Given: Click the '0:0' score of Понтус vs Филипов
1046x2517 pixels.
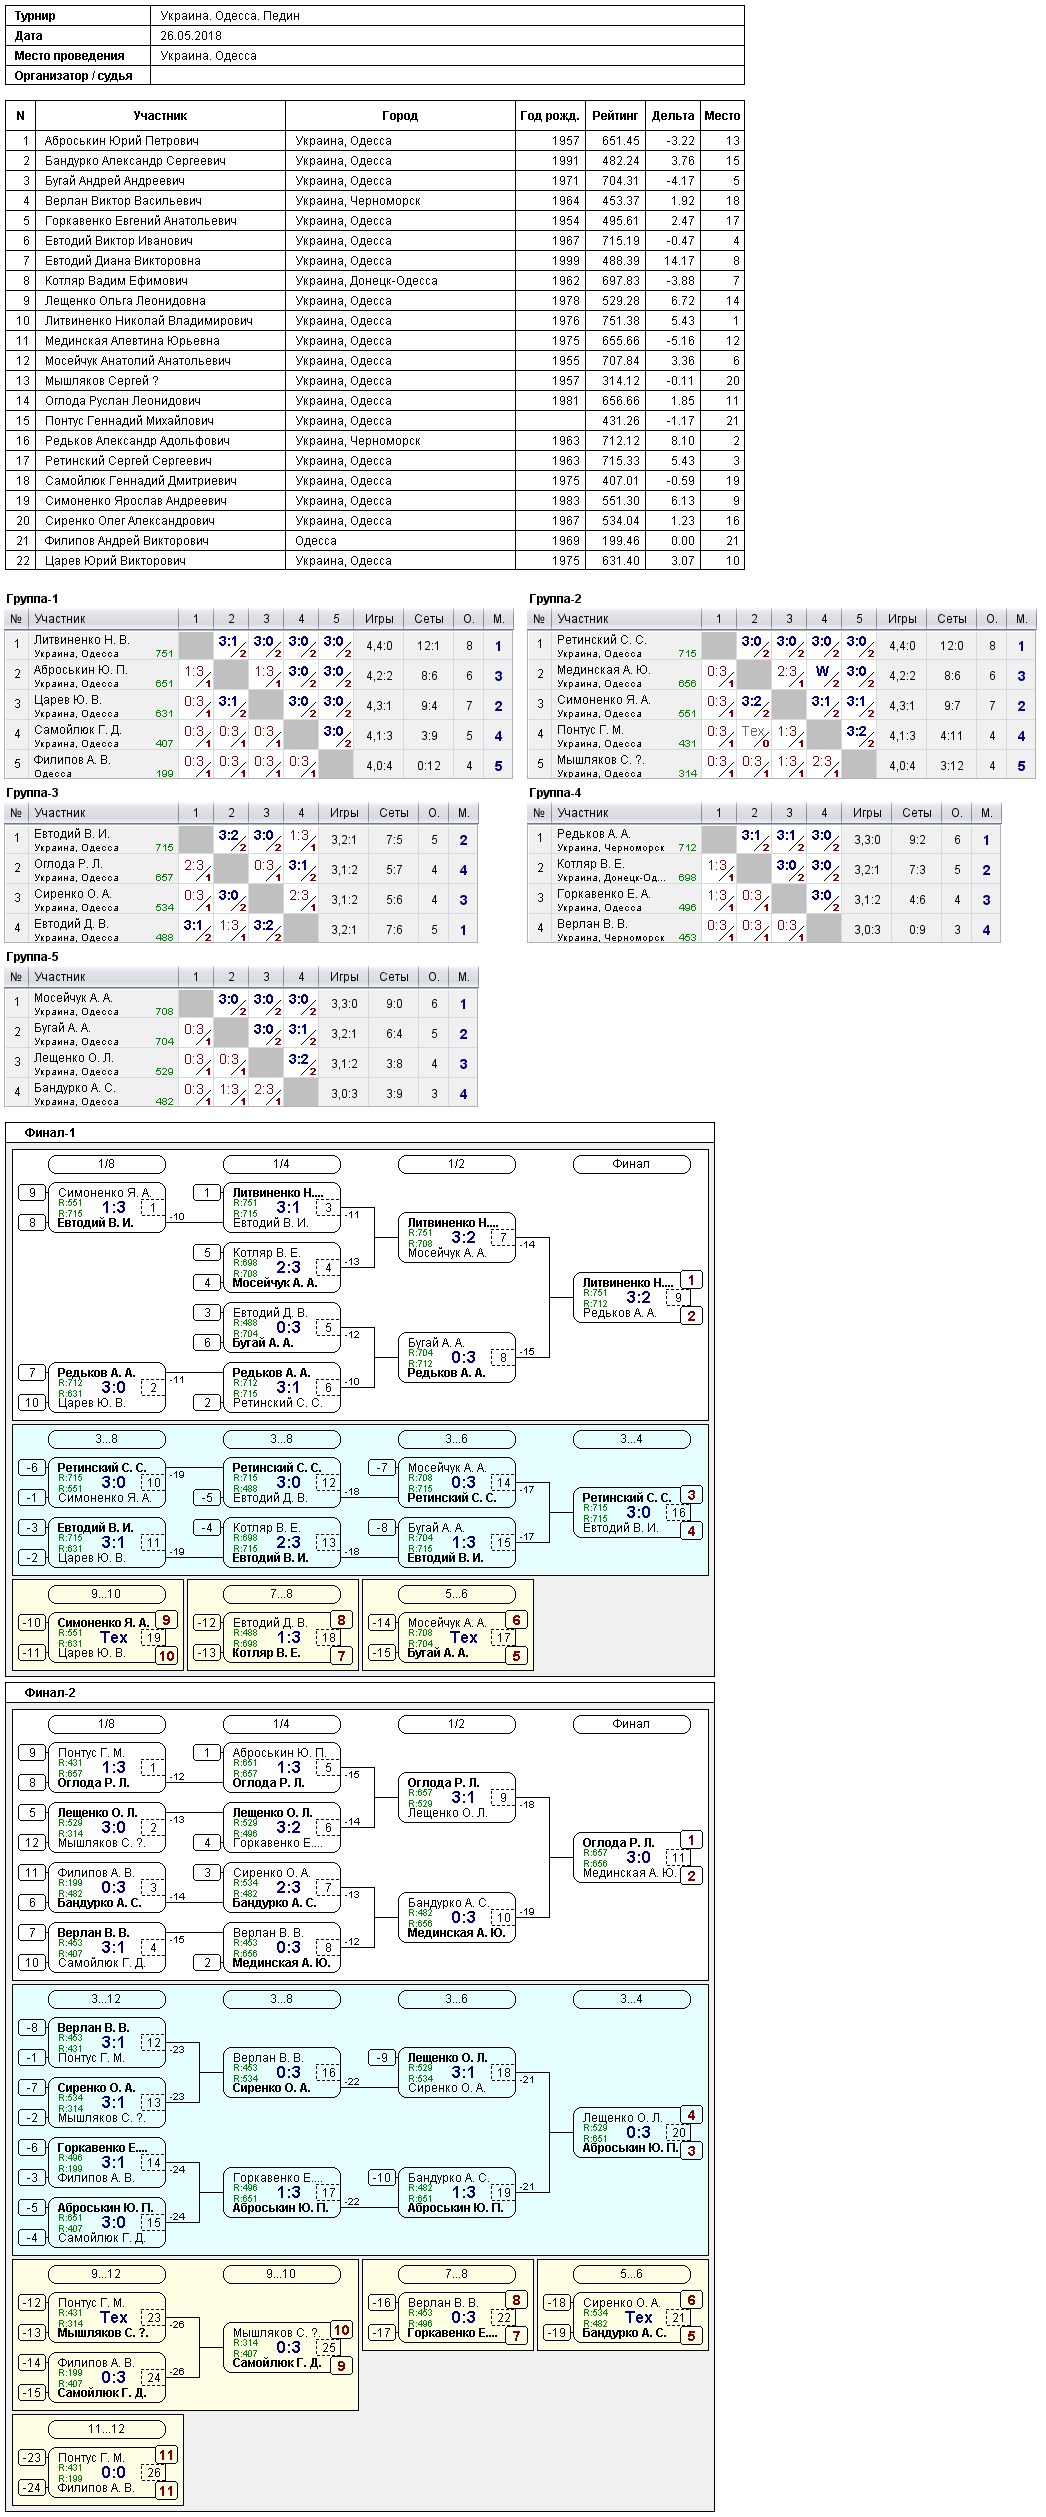Looking at the screenshot, I should [114, 2472].
